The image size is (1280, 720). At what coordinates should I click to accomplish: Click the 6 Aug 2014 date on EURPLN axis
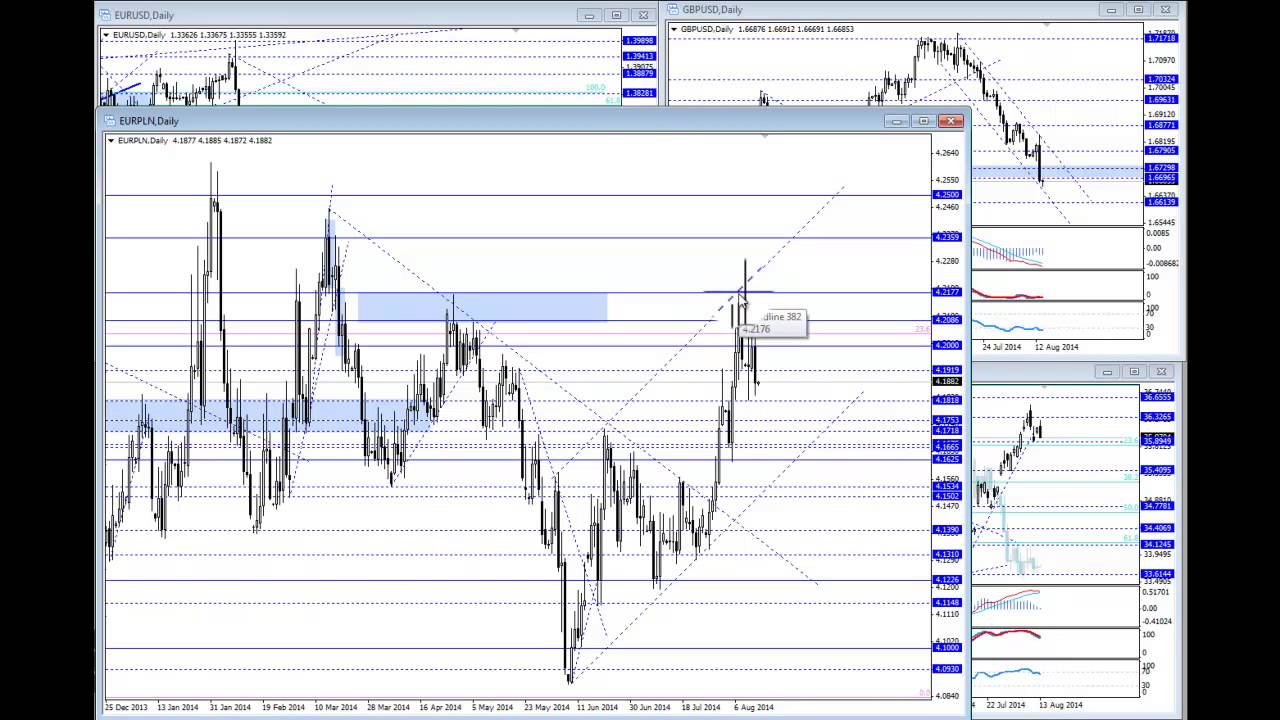[x=753, y=707]
